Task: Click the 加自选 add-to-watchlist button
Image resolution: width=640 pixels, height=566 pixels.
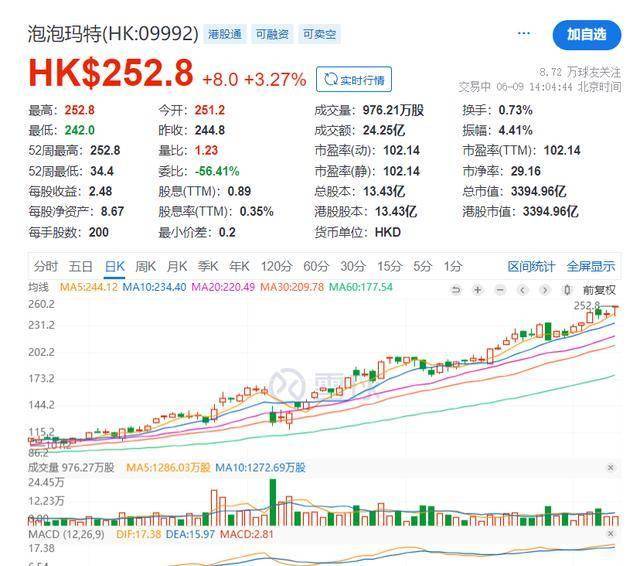Action: pyautogui.click(x=587, y=35)
